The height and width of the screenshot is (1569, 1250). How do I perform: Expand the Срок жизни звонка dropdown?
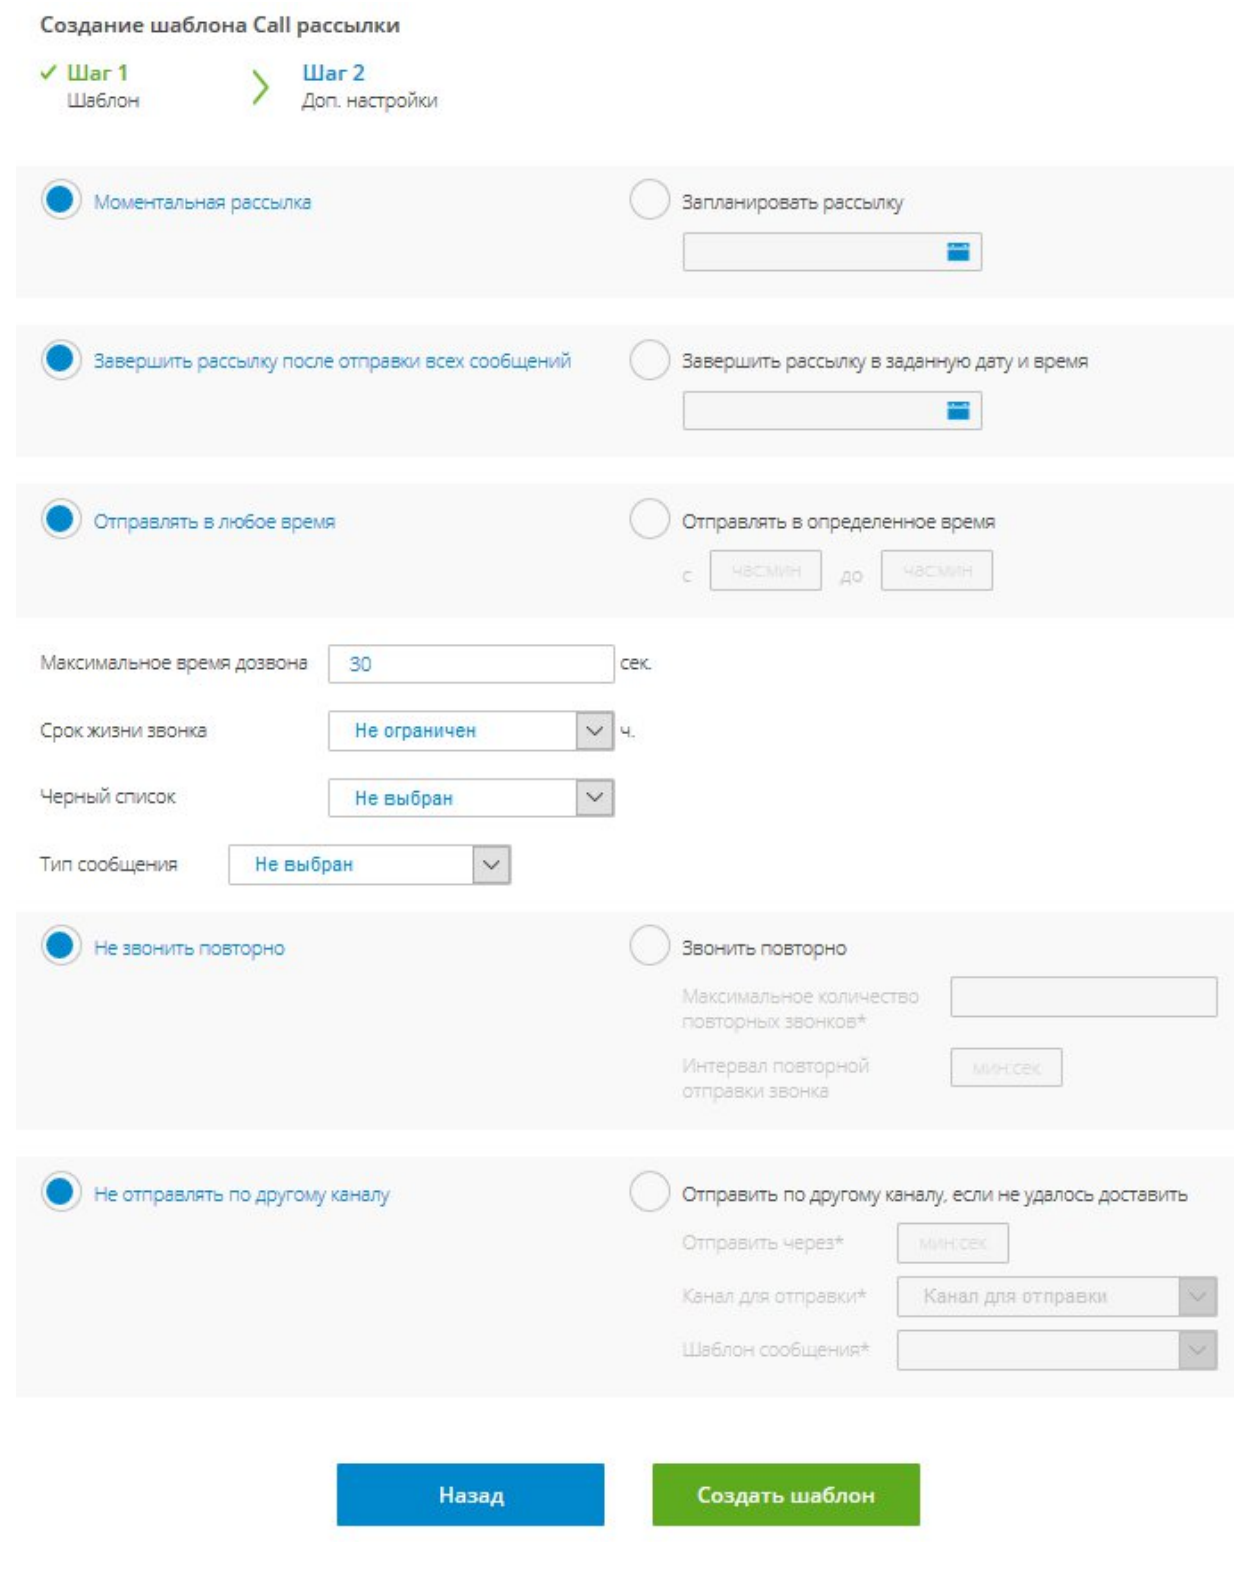[594, 731]
